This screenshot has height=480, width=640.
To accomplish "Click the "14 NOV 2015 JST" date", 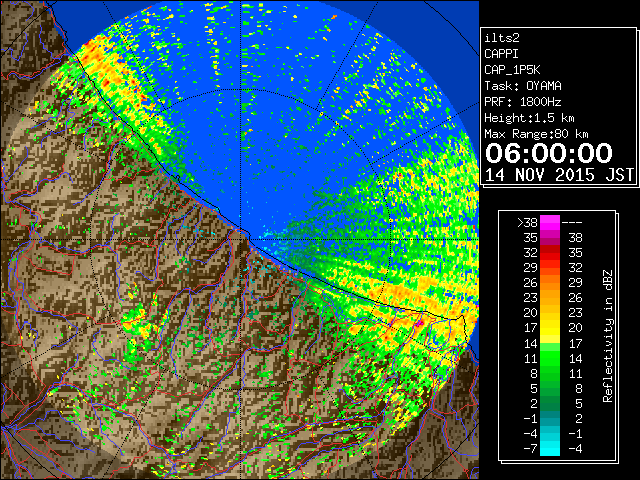I will pyautogui.click(x=559, y=175).
